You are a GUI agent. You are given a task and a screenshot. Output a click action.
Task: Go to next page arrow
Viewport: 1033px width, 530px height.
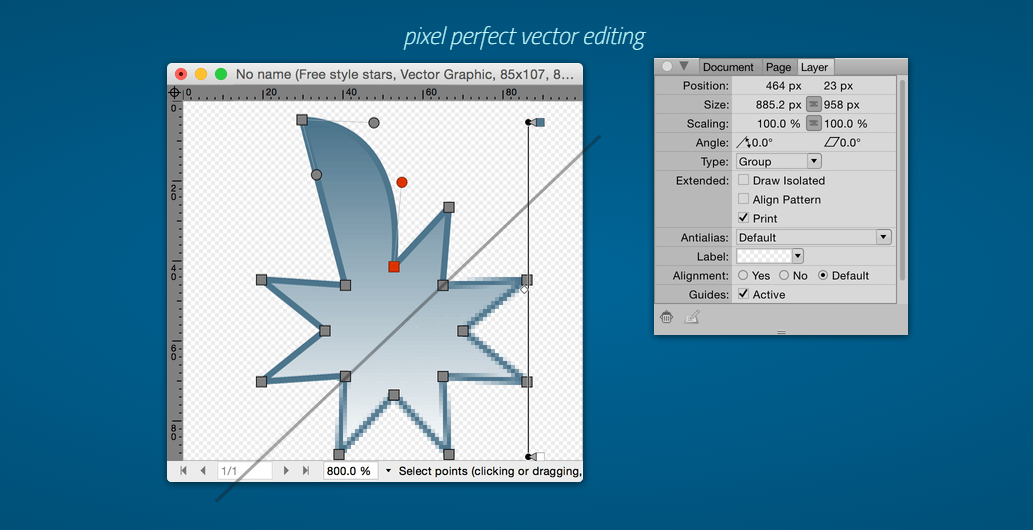point(286,471)
